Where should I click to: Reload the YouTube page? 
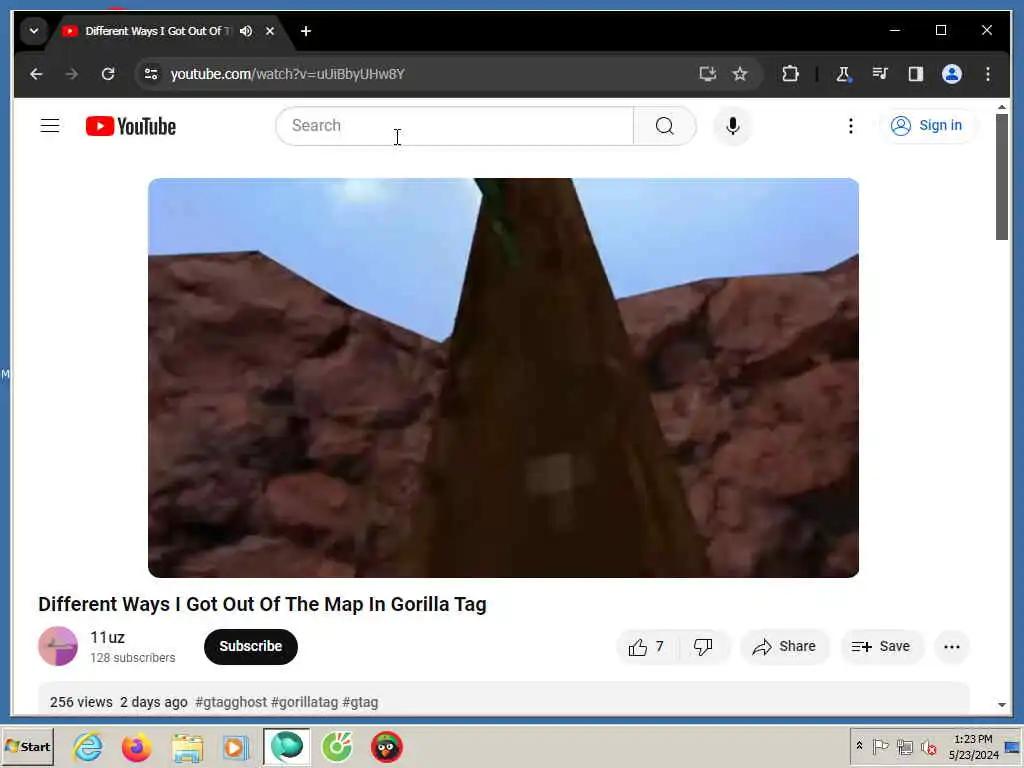point(108,74)
